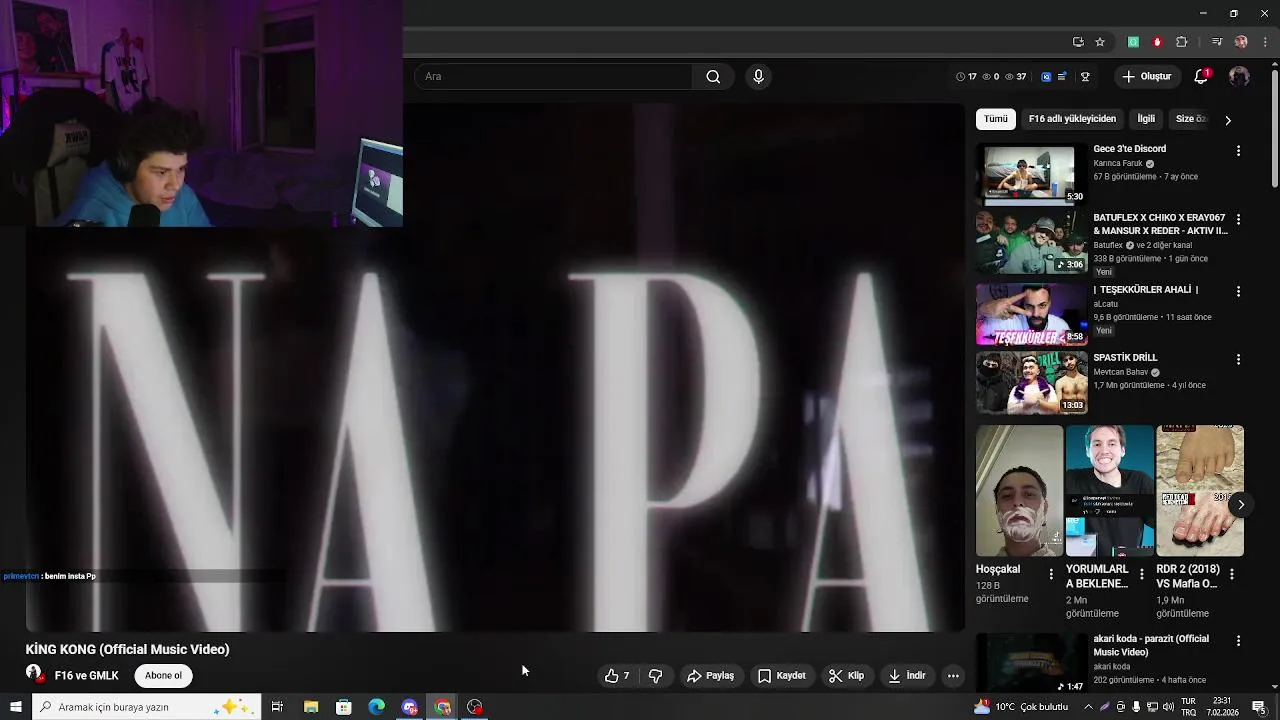Switch TUR TRQ keyboard language
This screenshot has height=720, width=1280.
[x=1189, y=707]
